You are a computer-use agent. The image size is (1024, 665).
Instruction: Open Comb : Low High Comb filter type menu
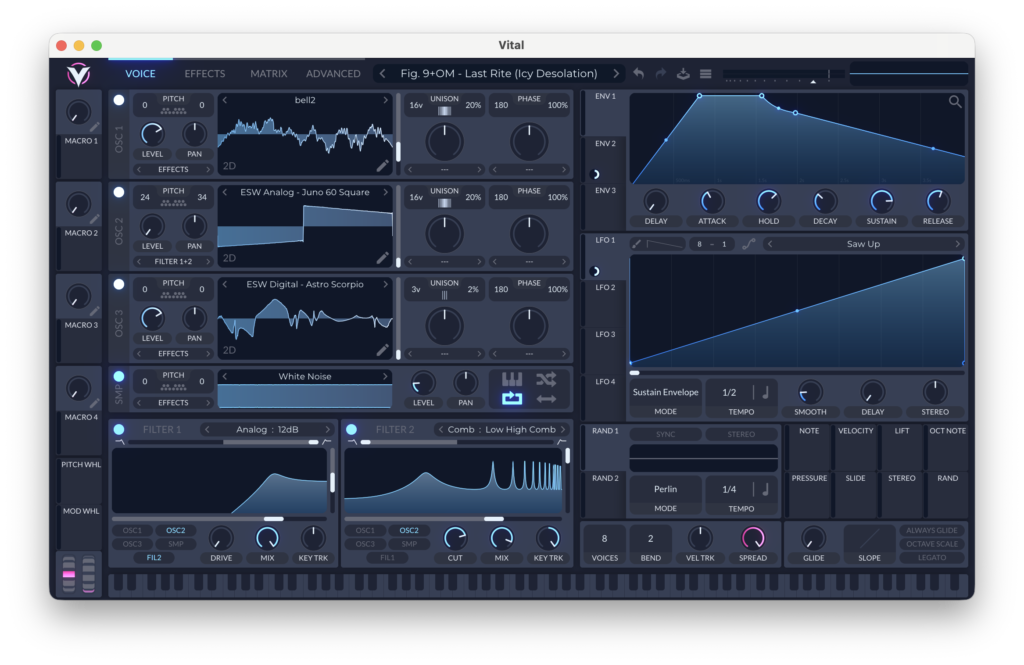pyautogui.click(x=501, y=430)
